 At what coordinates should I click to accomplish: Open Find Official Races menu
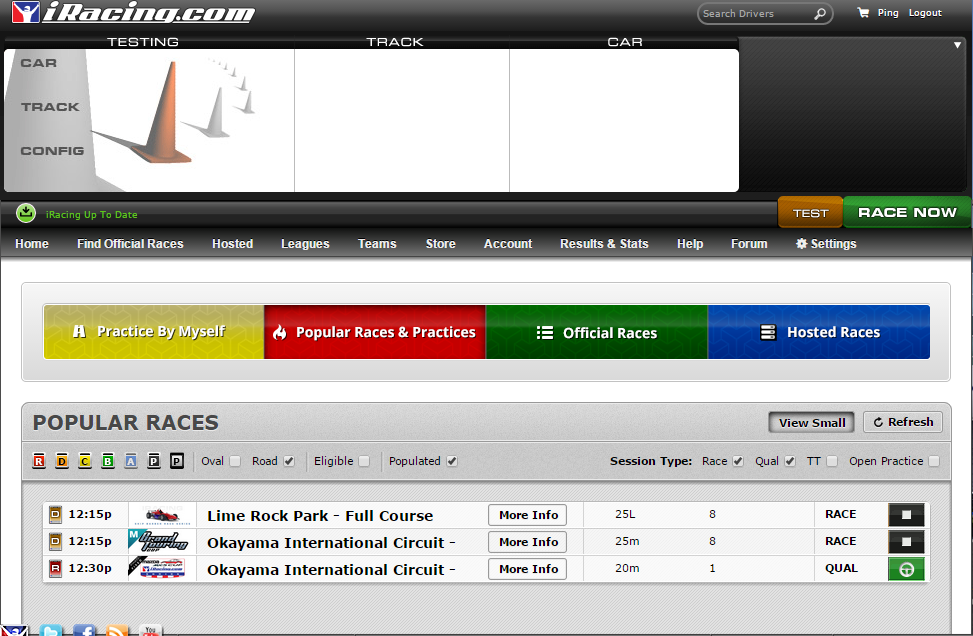pyautogui.click(x=130, y=244)
